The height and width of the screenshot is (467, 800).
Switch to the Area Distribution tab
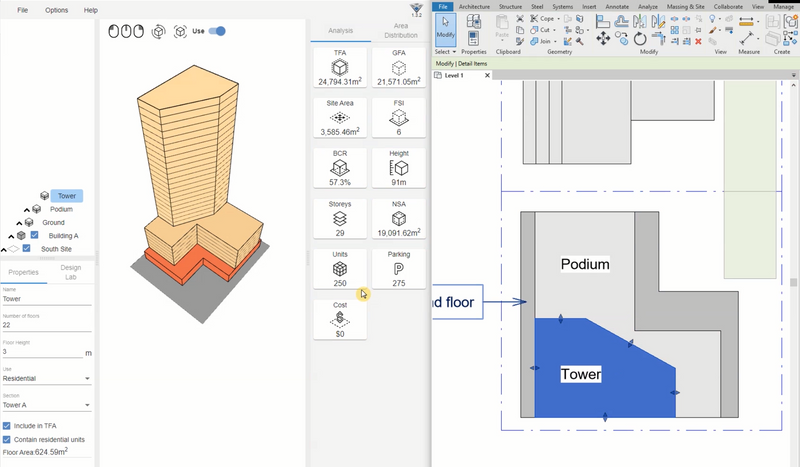click(400, 31)
